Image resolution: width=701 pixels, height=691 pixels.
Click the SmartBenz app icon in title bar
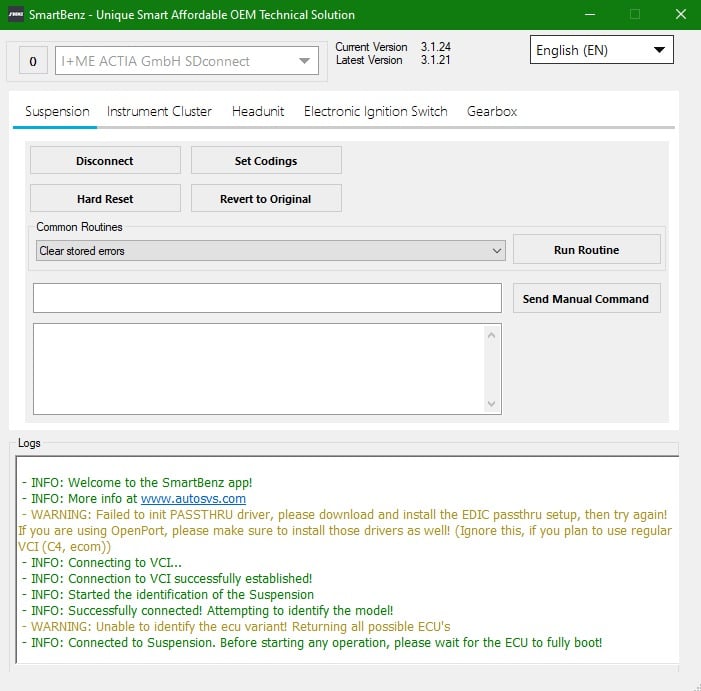click(16, 14)
